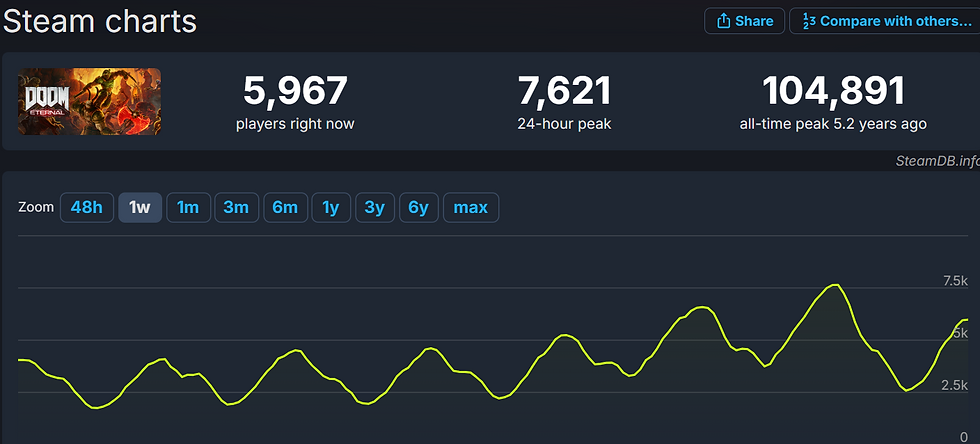The image size is (980, 444).
Task: Click the 5,967 players right now value
Action: tap(295, 91)
